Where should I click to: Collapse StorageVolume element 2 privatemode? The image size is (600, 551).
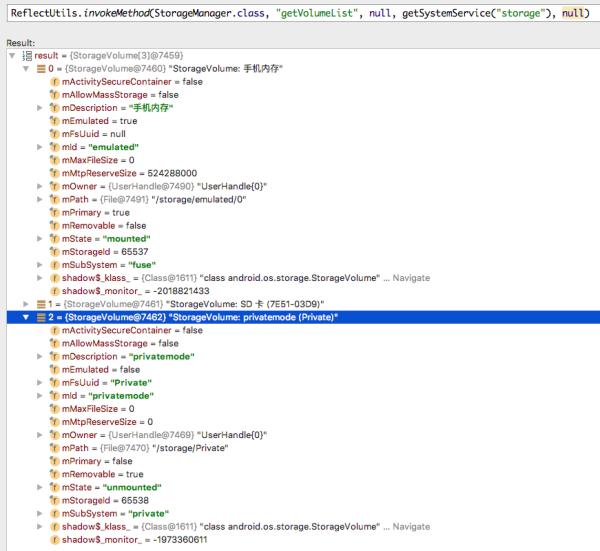coord(26,317)
